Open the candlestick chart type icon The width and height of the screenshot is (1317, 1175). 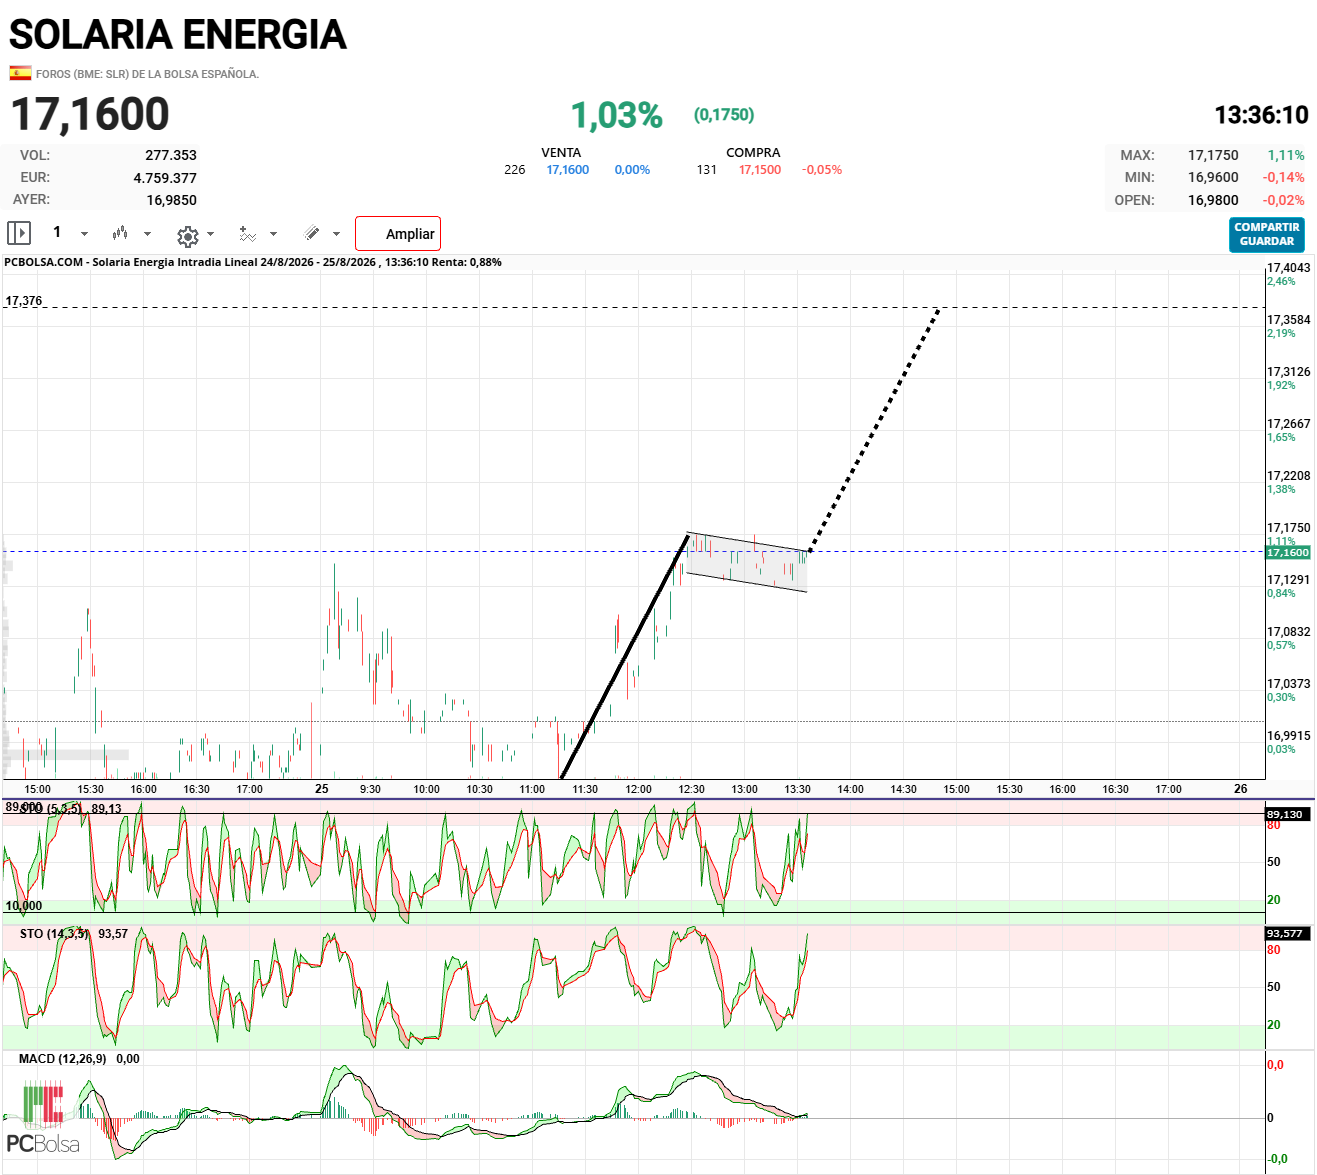120,233
